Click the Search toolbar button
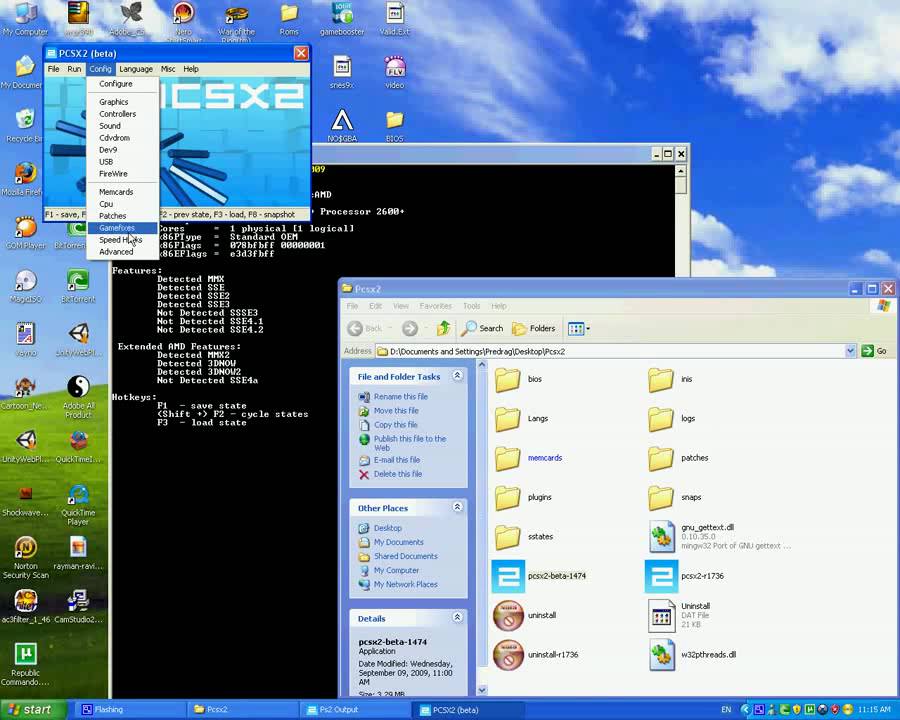Image resolution: width=900 pixels, height=720 pixels. point(482,328)
